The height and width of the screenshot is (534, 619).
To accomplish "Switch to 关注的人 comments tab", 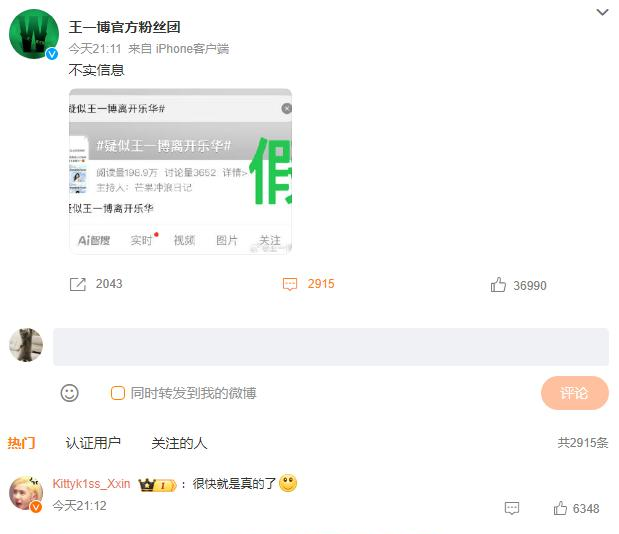I will (179, 443).
